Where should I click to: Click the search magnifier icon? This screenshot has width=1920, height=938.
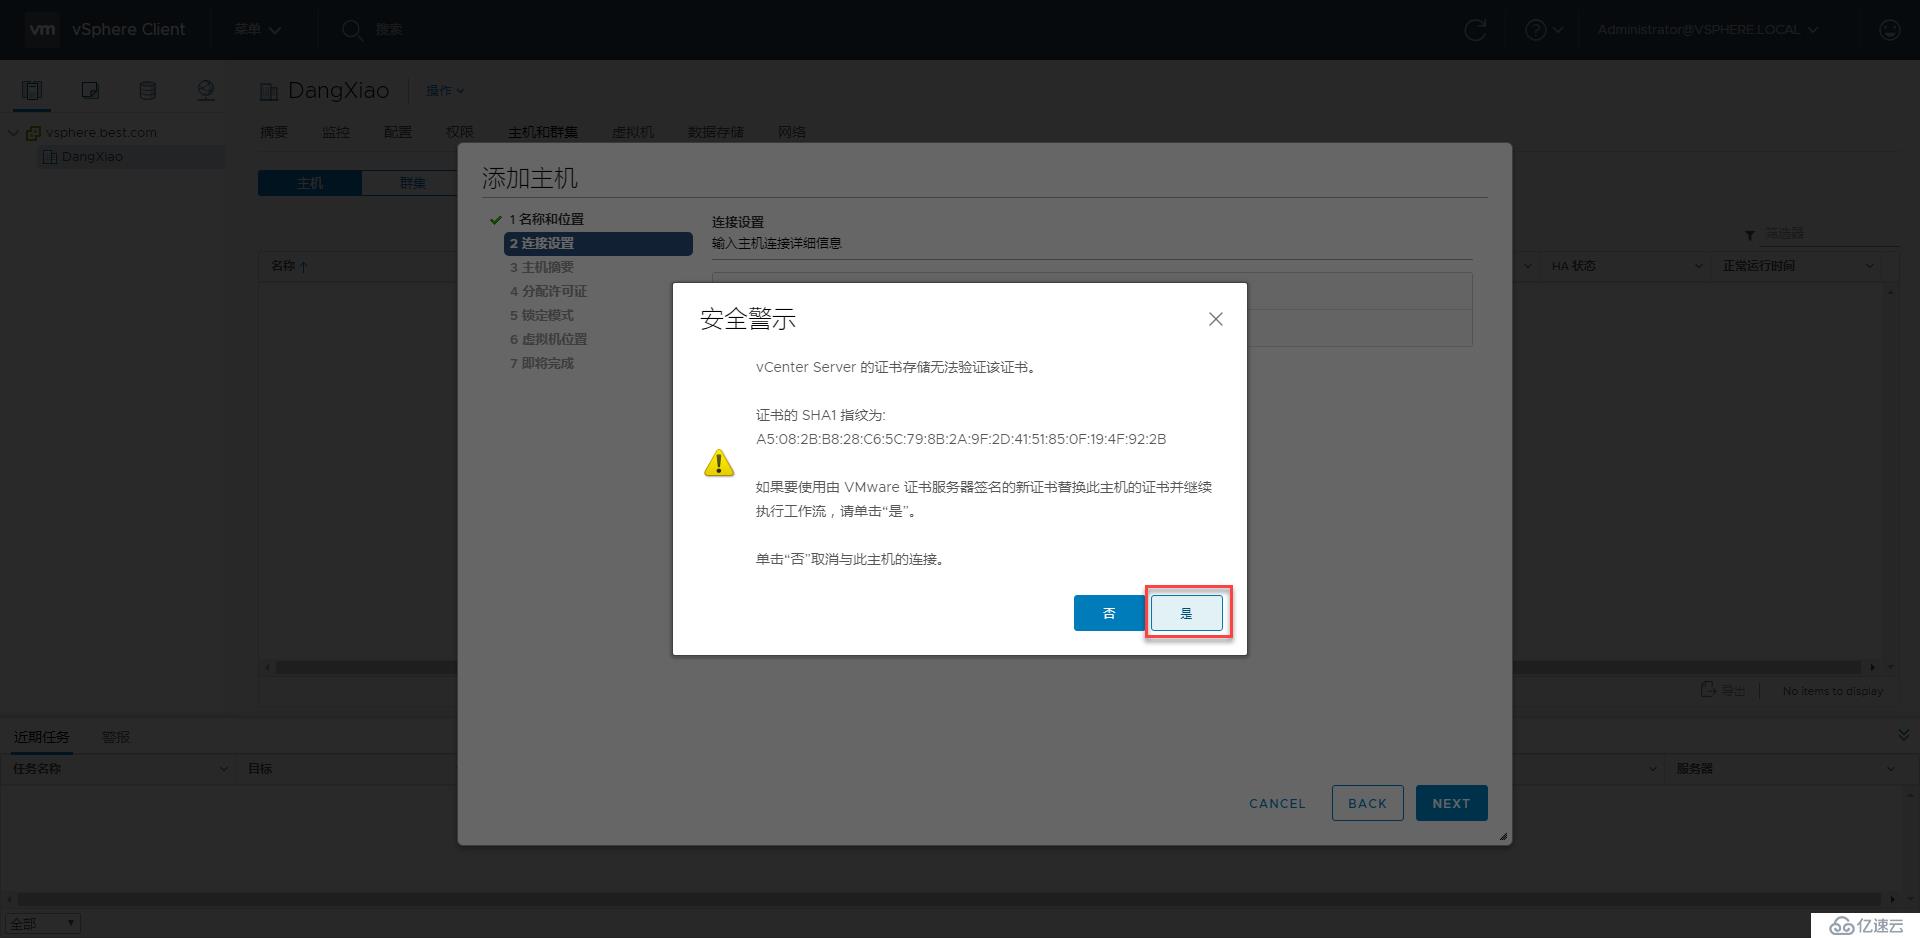pos(352,30)
